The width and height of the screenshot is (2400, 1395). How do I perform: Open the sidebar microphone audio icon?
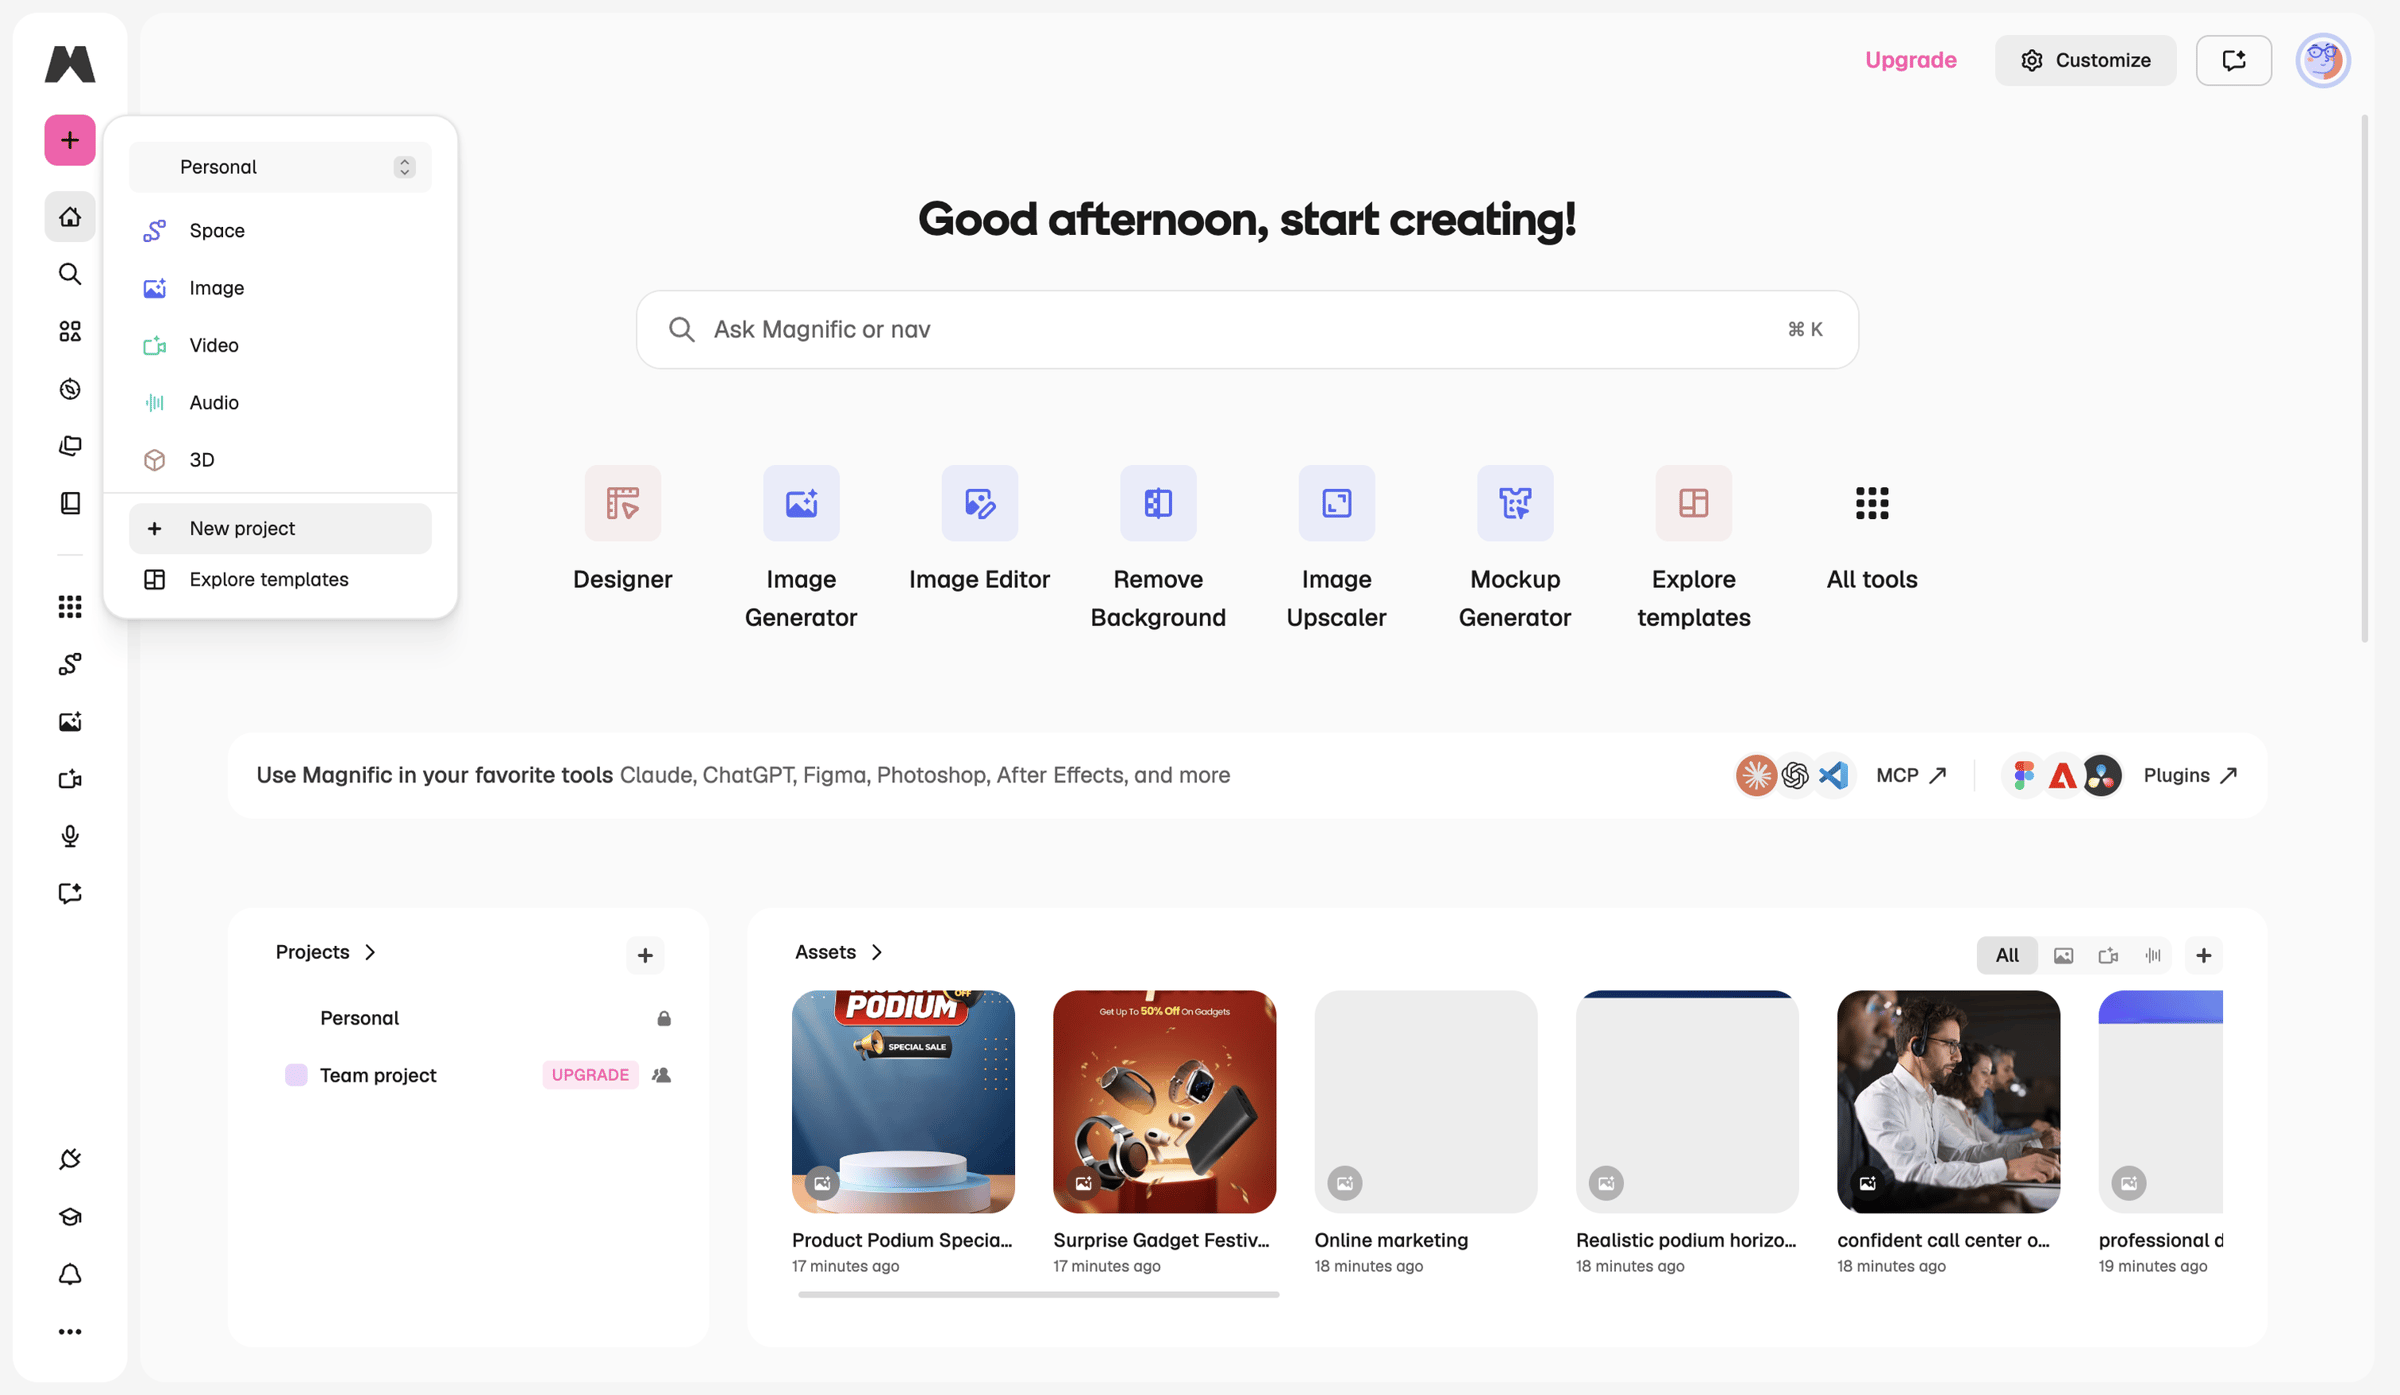70,836
